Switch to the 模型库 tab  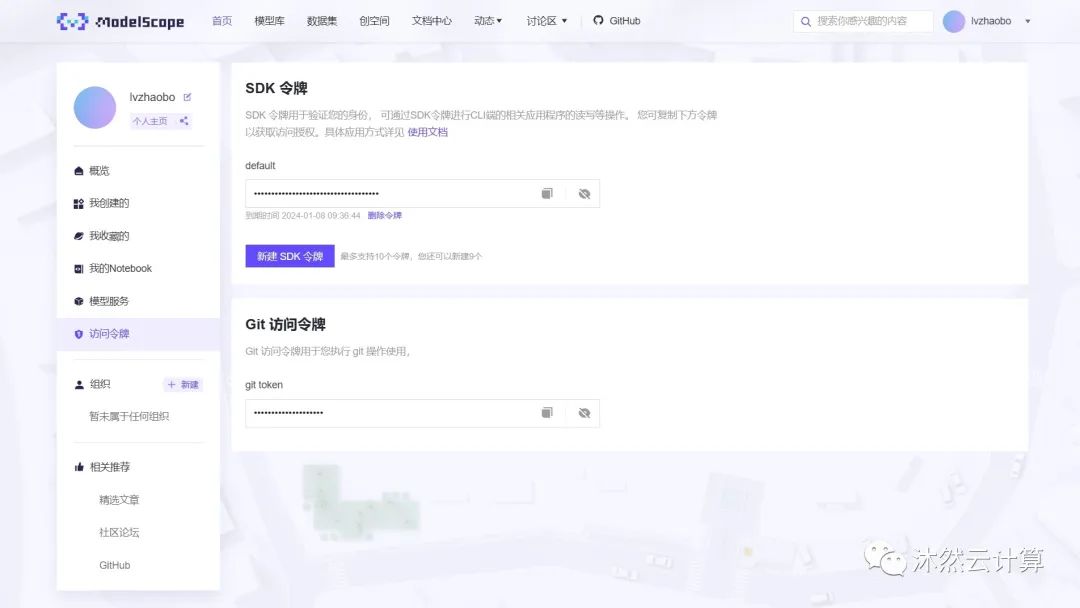pyautogui.click(x=268, y=20)
